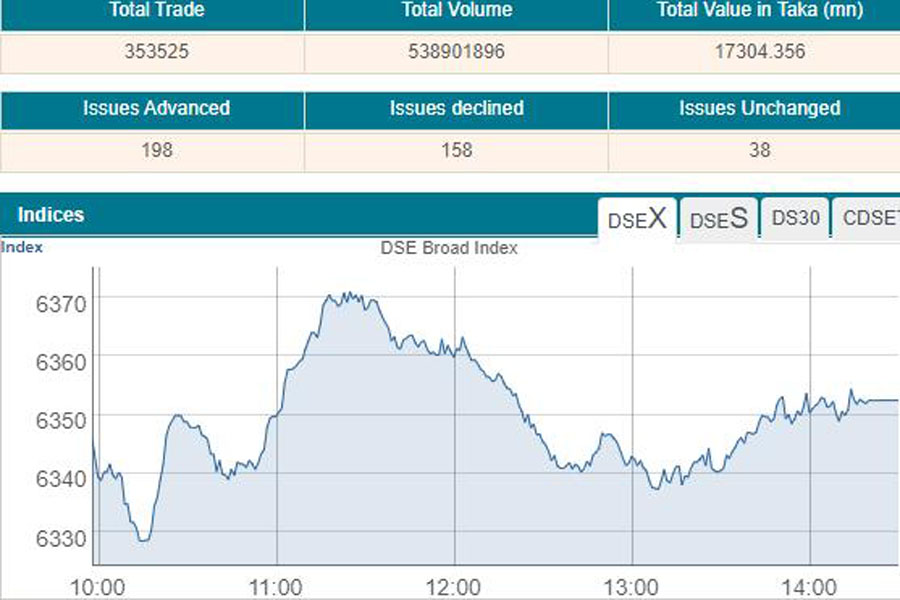
Task: Click the Total Volume column header
Action: click(456, 11)
